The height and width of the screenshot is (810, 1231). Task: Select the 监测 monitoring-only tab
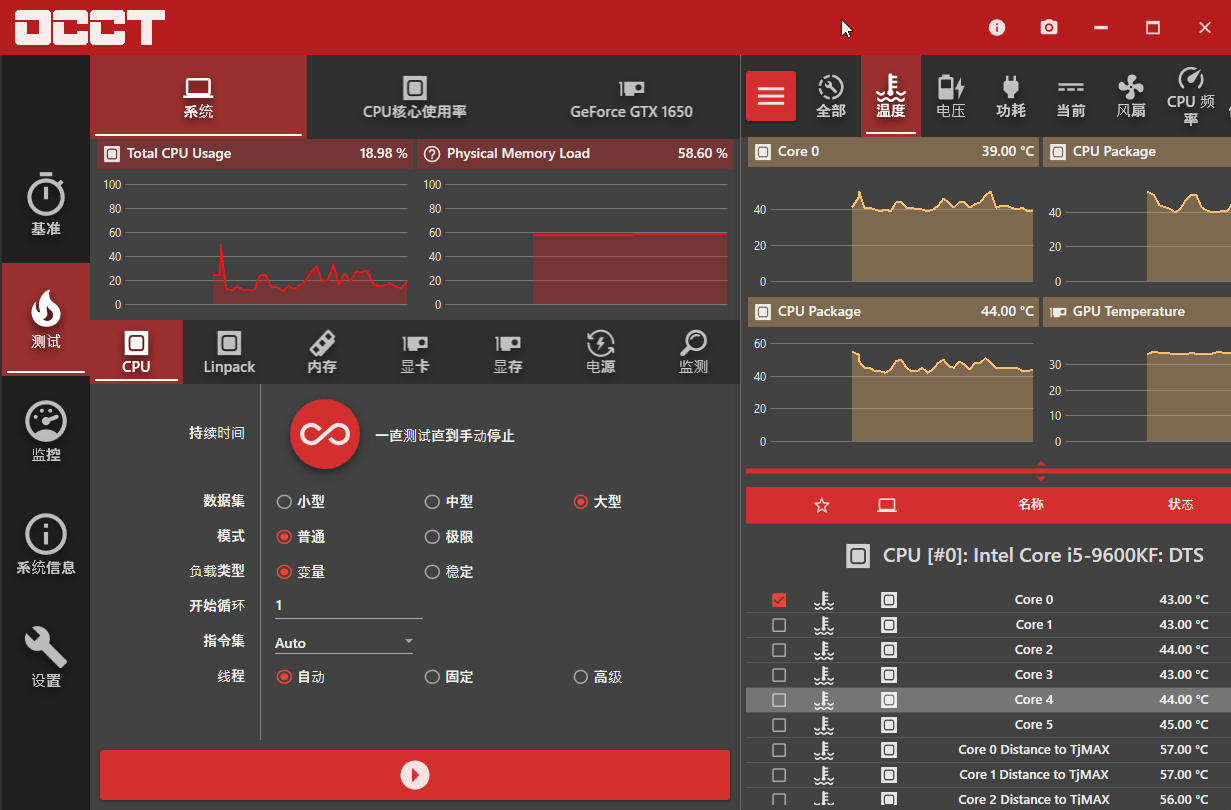693,351
